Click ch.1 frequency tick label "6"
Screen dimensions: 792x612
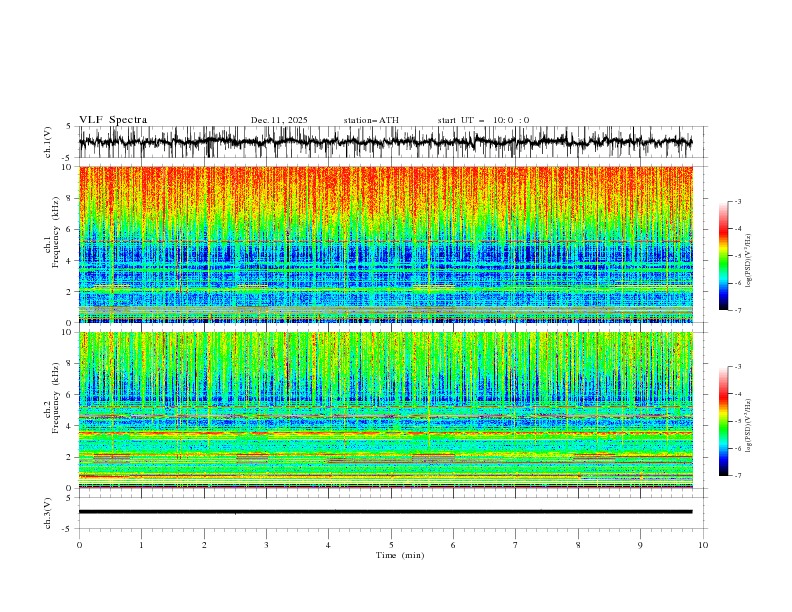70,229
